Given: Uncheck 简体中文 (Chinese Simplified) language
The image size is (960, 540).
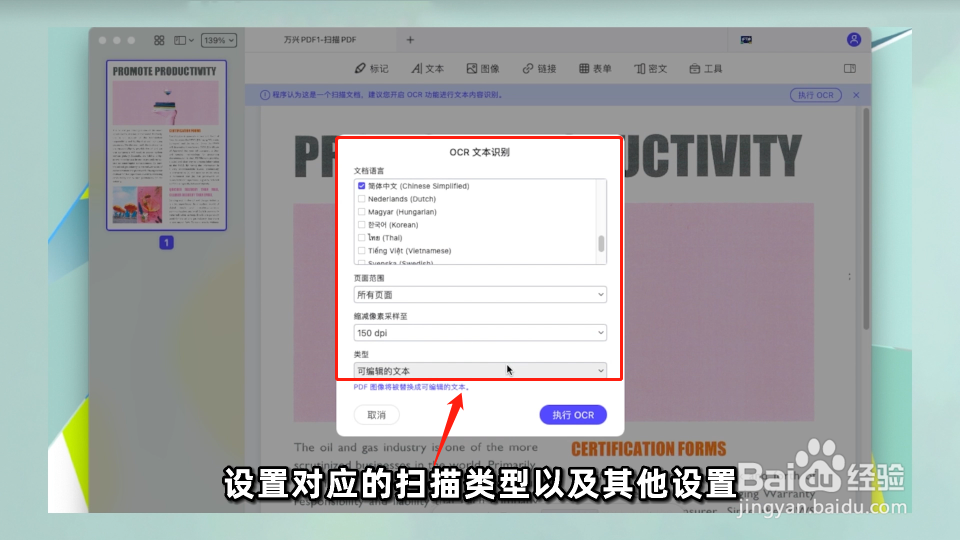Looking at the screenshot, I should [x=361, y=186].
